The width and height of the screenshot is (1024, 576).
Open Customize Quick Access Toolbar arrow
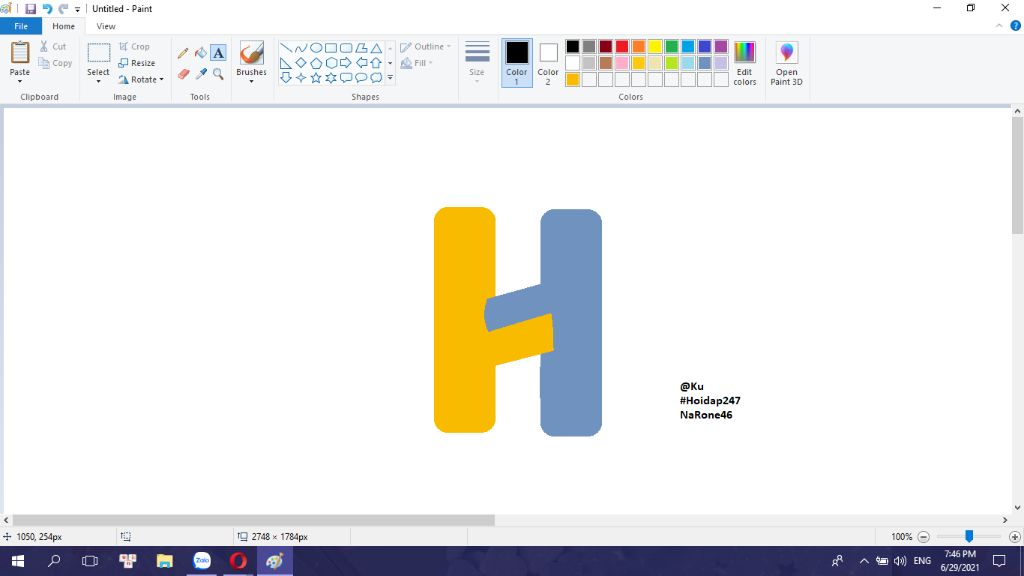pyautogui.click(x=77, y=9)
